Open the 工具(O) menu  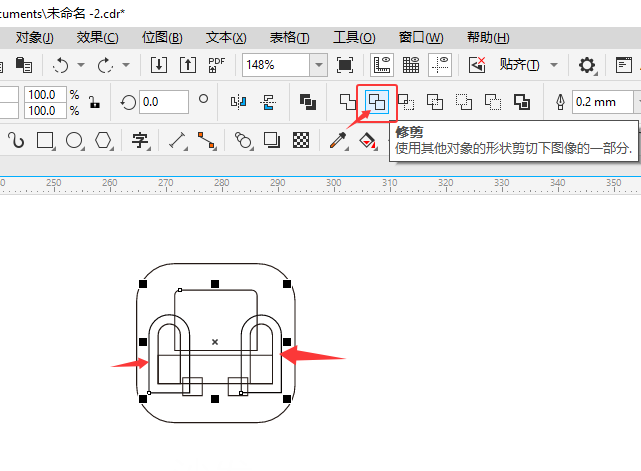pyautogui.click(x=354, y=38)
